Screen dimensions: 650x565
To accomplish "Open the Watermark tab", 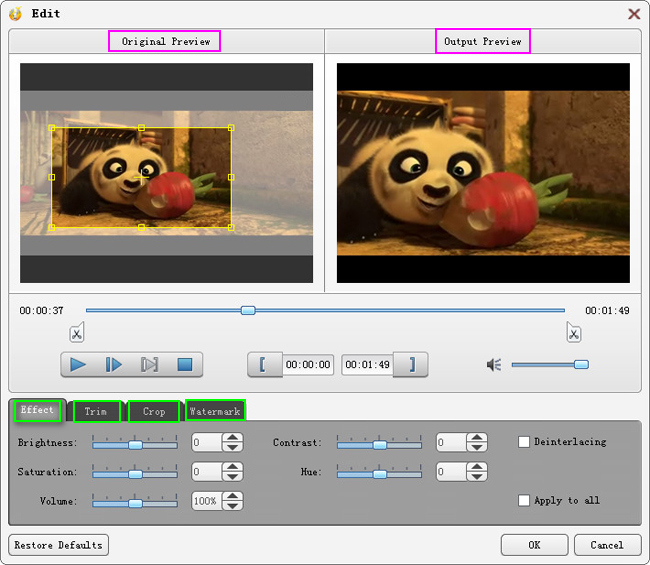I will point(215,411).
